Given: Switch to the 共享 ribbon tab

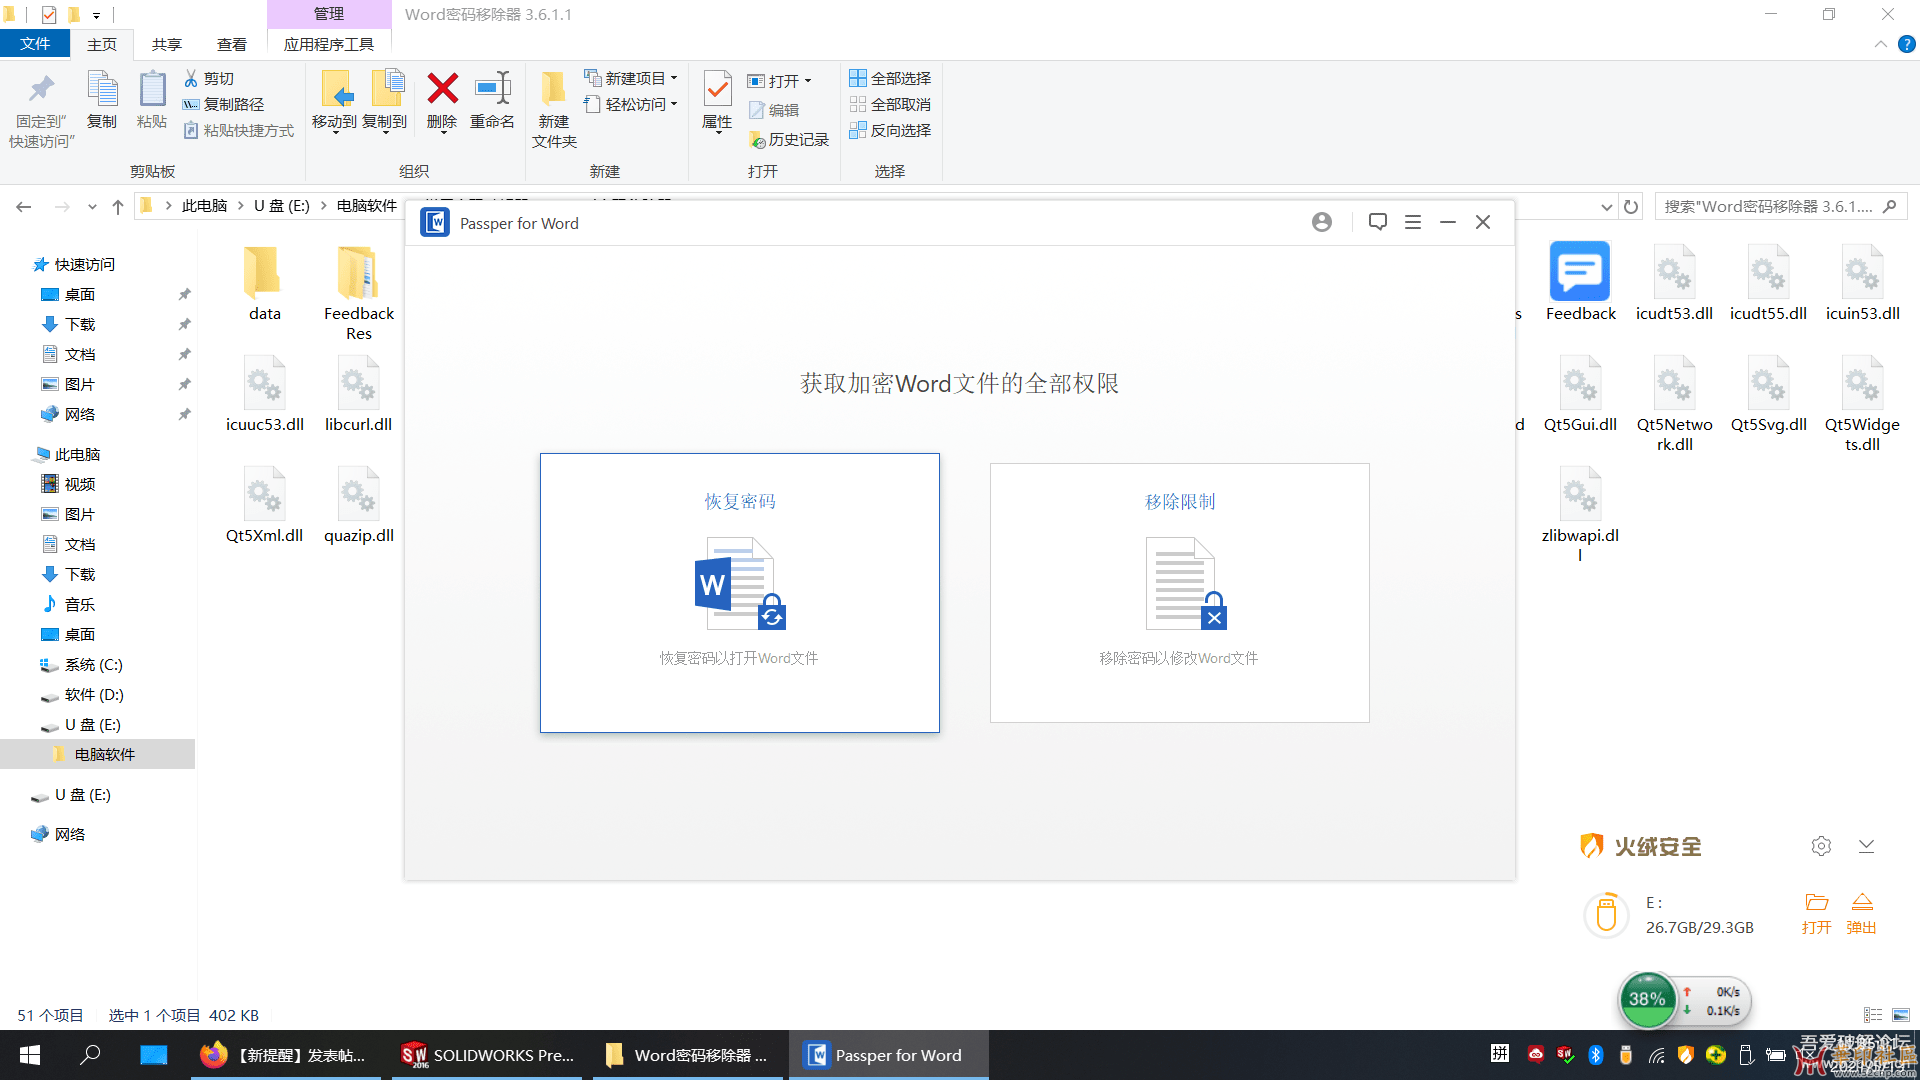Looking at the screenshot, I should point(167,44).
